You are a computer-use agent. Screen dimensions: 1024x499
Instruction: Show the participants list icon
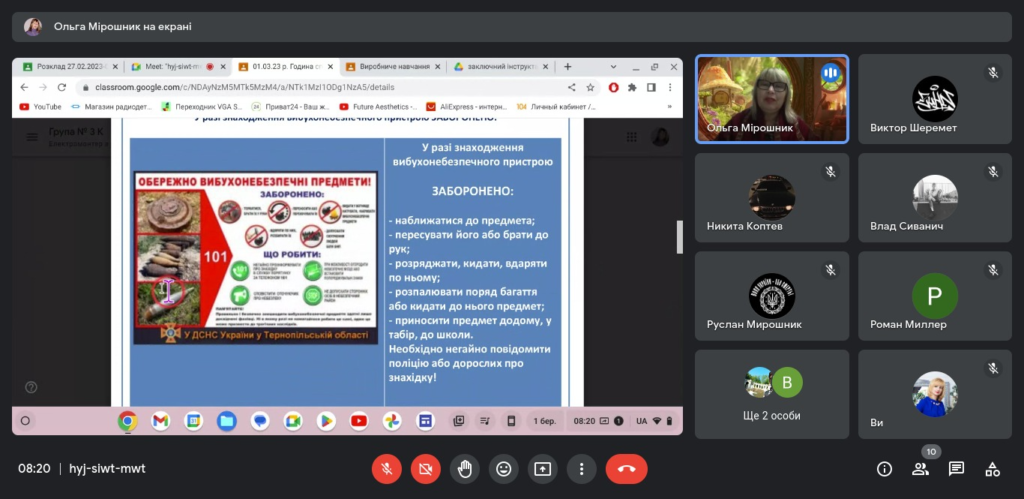920,468
